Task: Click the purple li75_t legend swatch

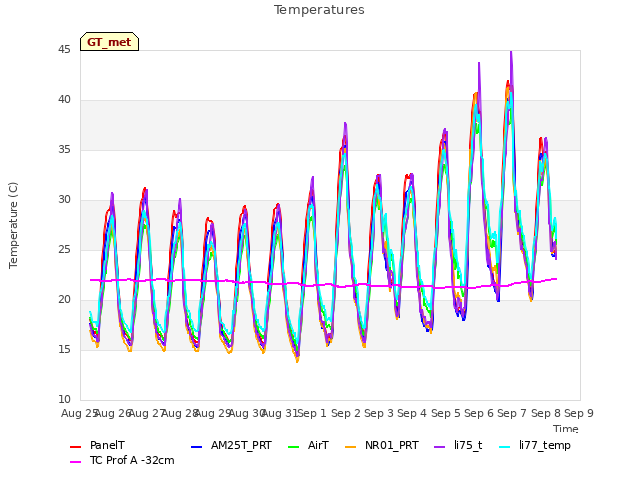Action: pyautogui.click(x=440, y=447)
